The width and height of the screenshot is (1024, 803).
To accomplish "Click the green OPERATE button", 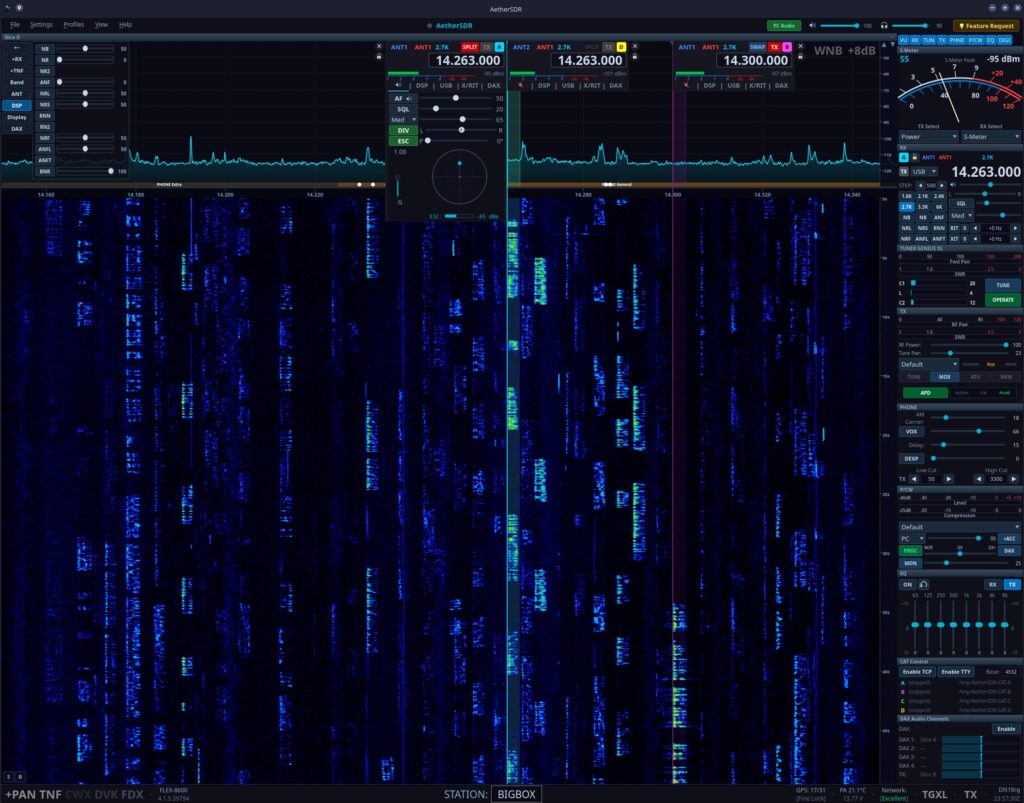I will (1002, 300).
